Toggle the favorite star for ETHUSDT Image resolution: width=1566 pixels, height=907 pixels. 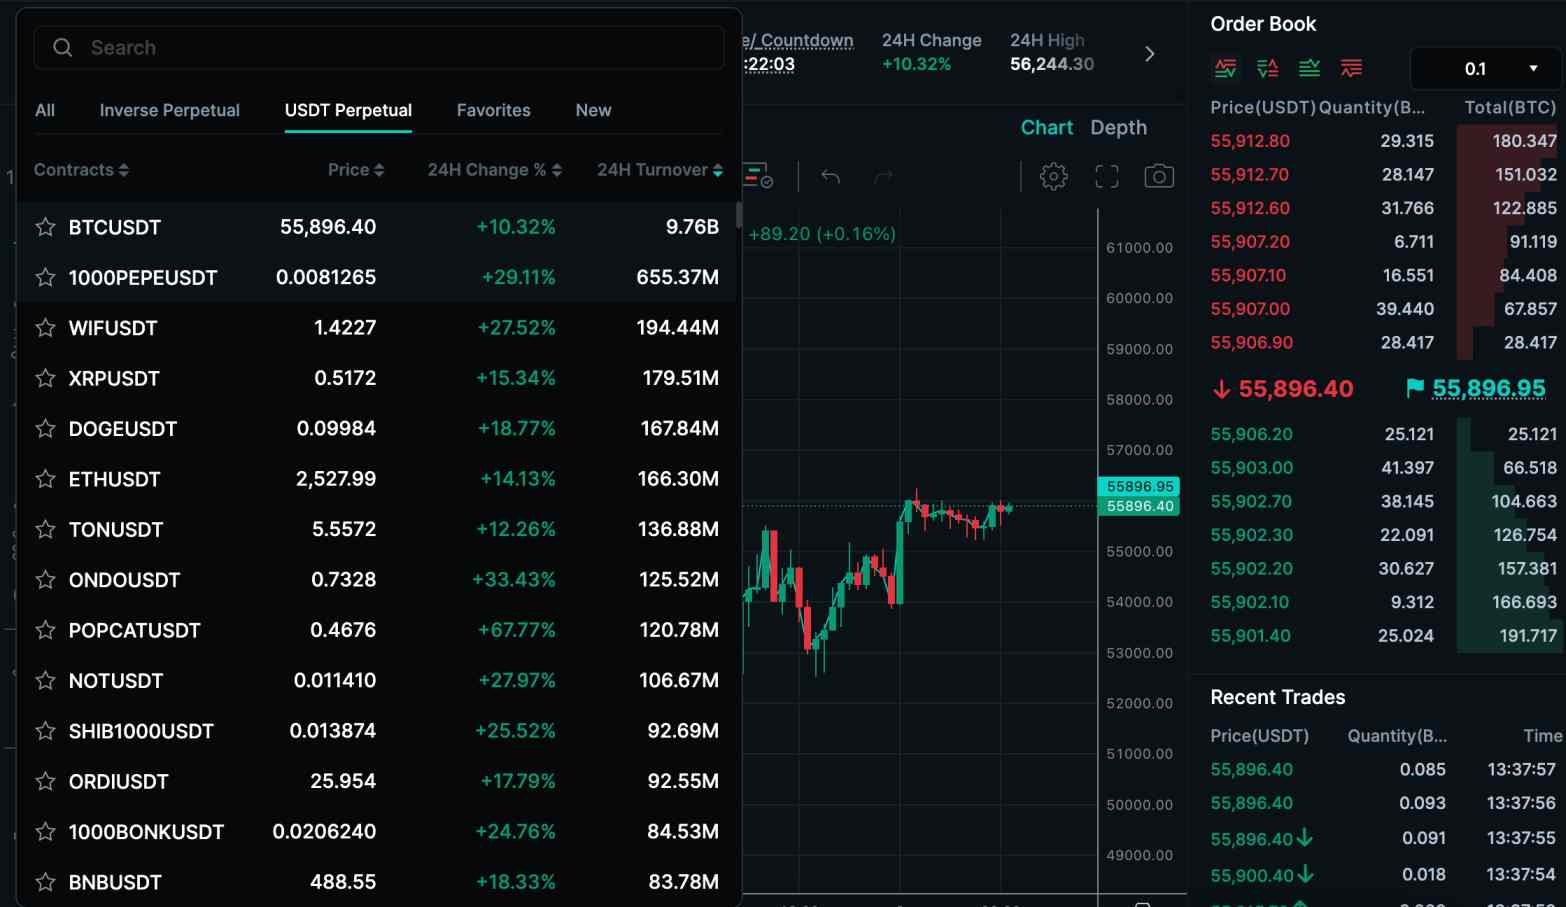coord(45,479)
